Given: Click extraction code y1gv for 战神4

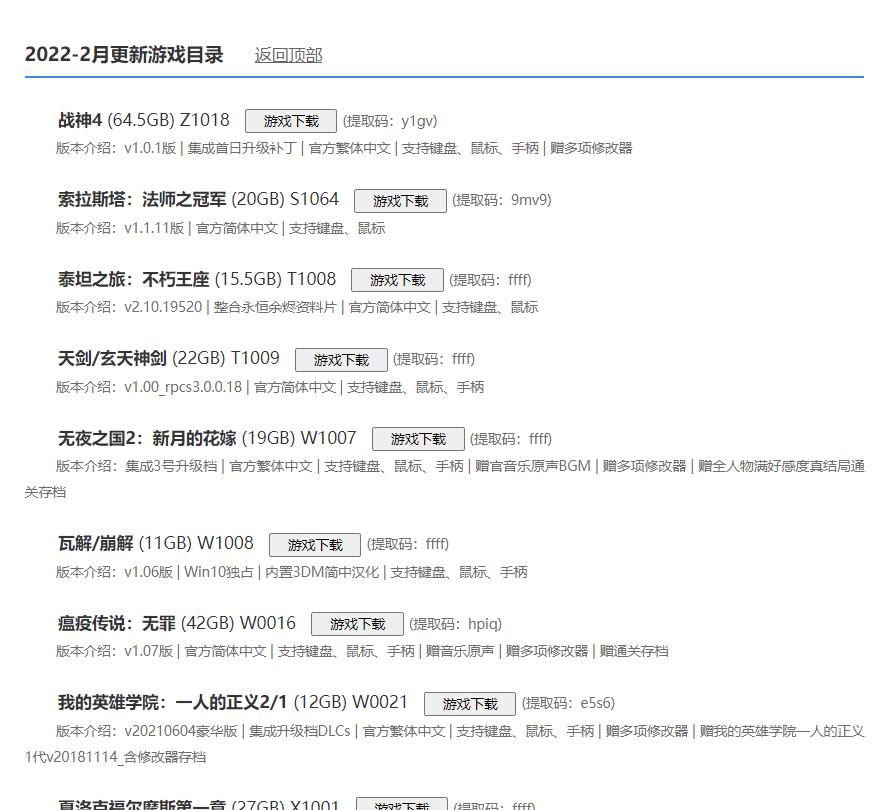Looking at the screenshot, I should (419, 121).
